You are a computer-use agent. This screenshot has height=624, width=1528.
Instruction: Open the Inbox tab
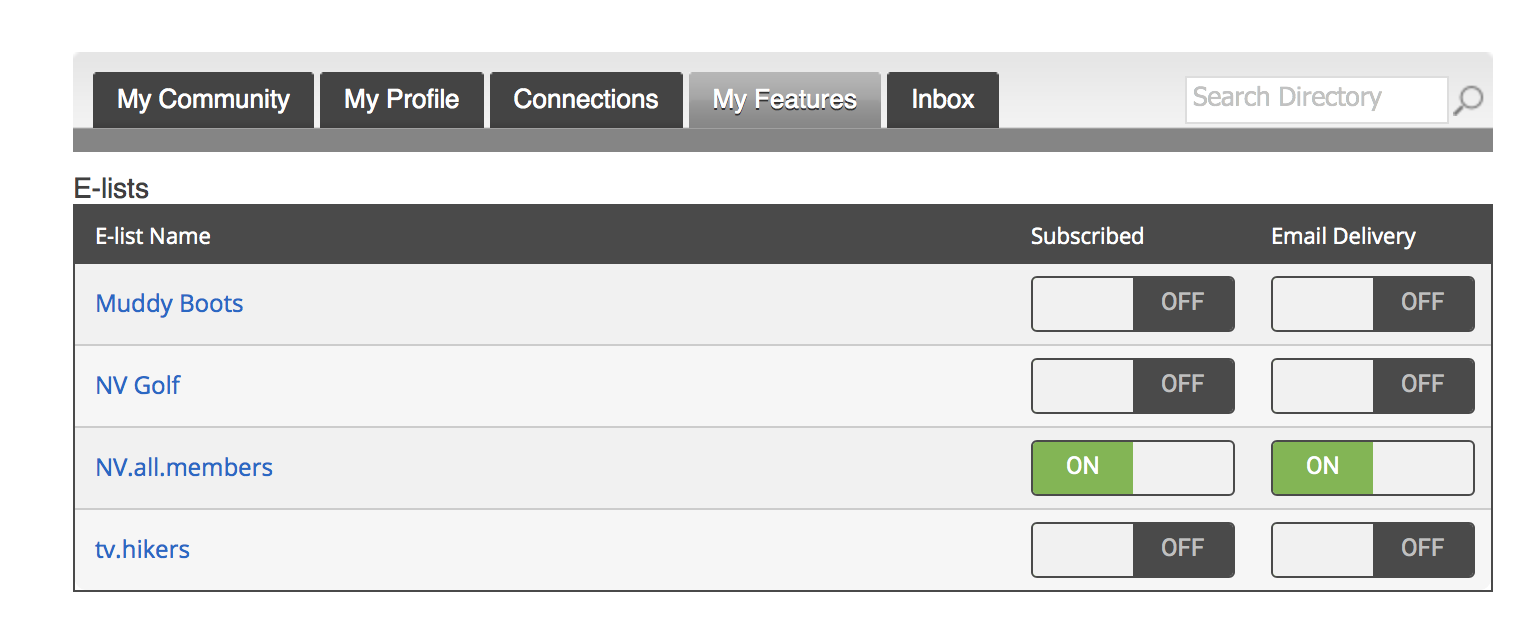point(943,100)
